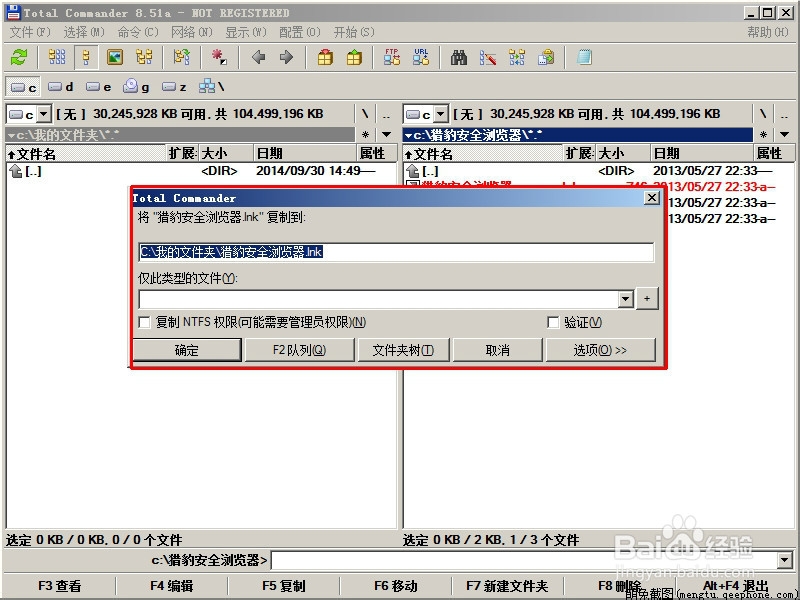Sort right panel by 大小 column header
This screenshot has width=800, height=600.
[622, 154]
